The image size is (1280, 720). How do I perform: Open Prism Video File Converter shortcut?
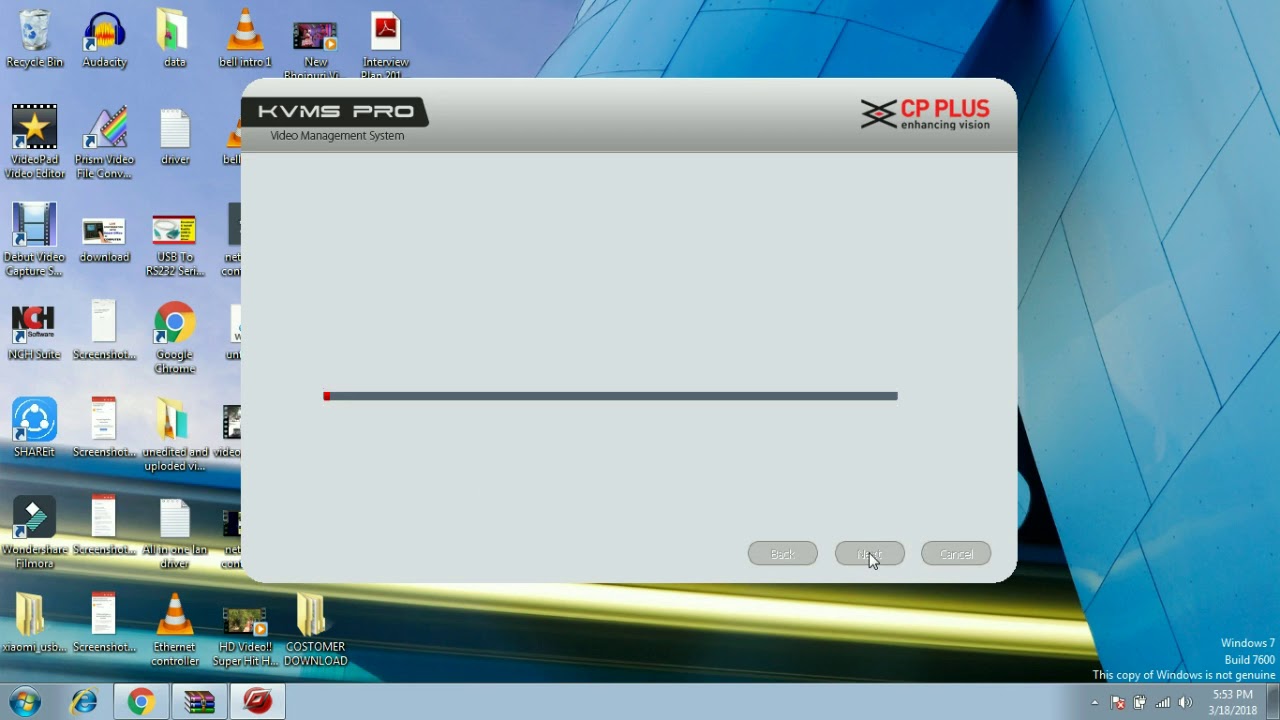(x=105, y=141)
